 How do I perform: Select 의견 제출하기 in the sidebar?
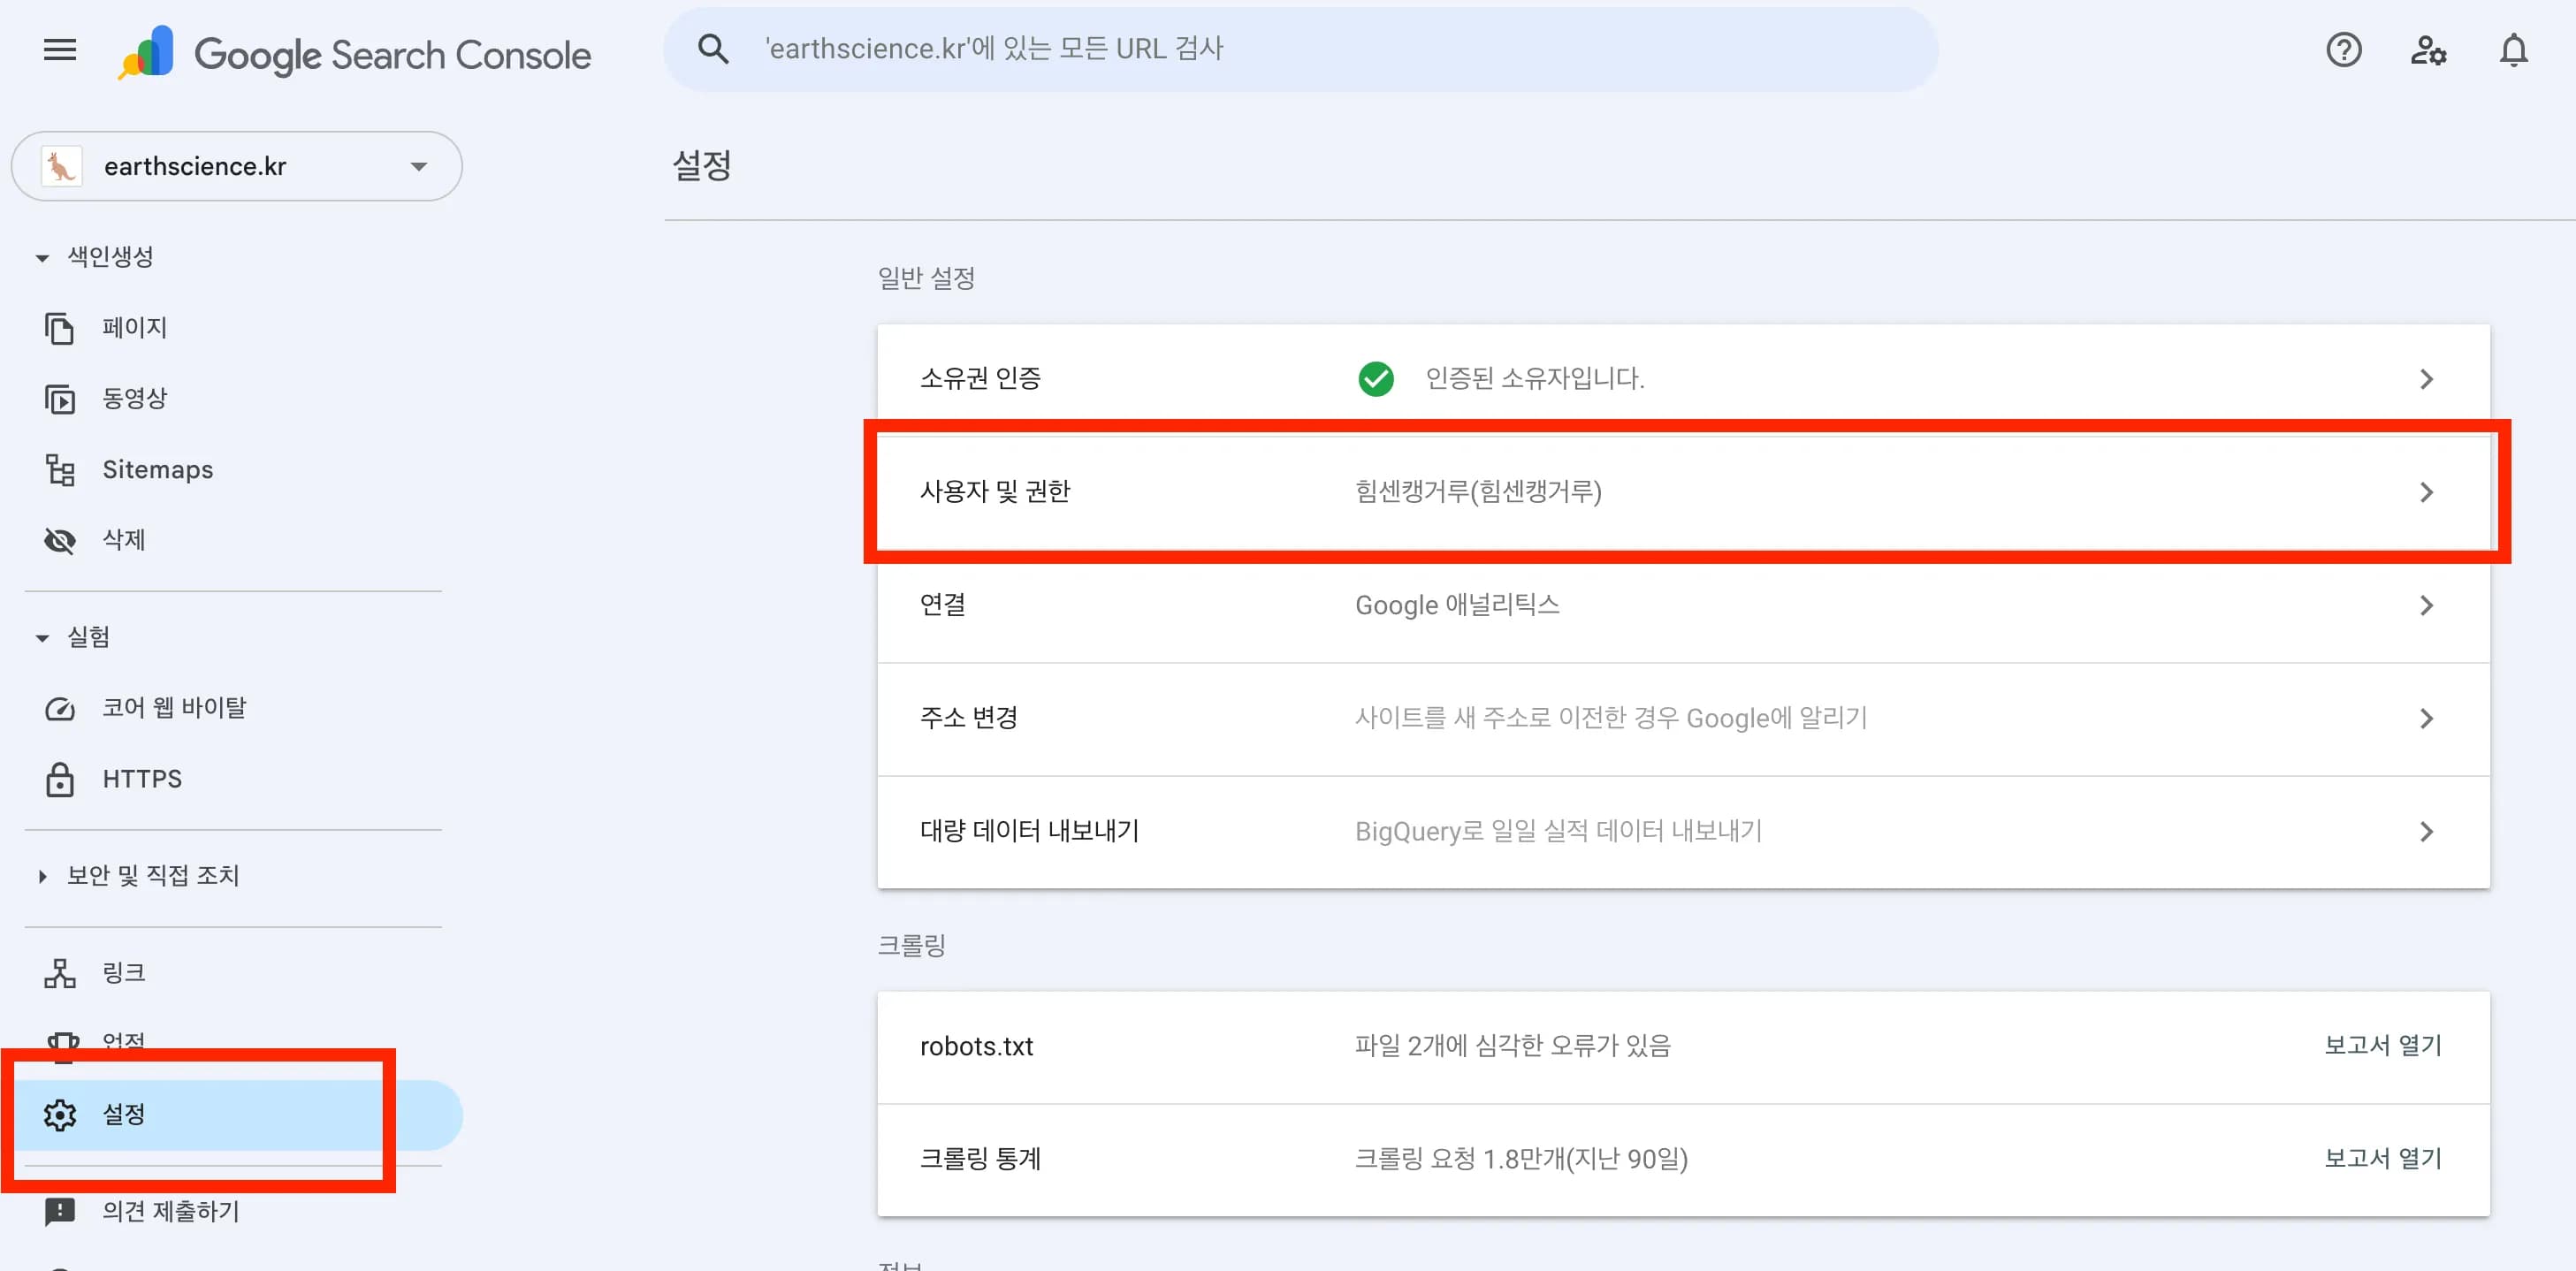point(170,1212)
